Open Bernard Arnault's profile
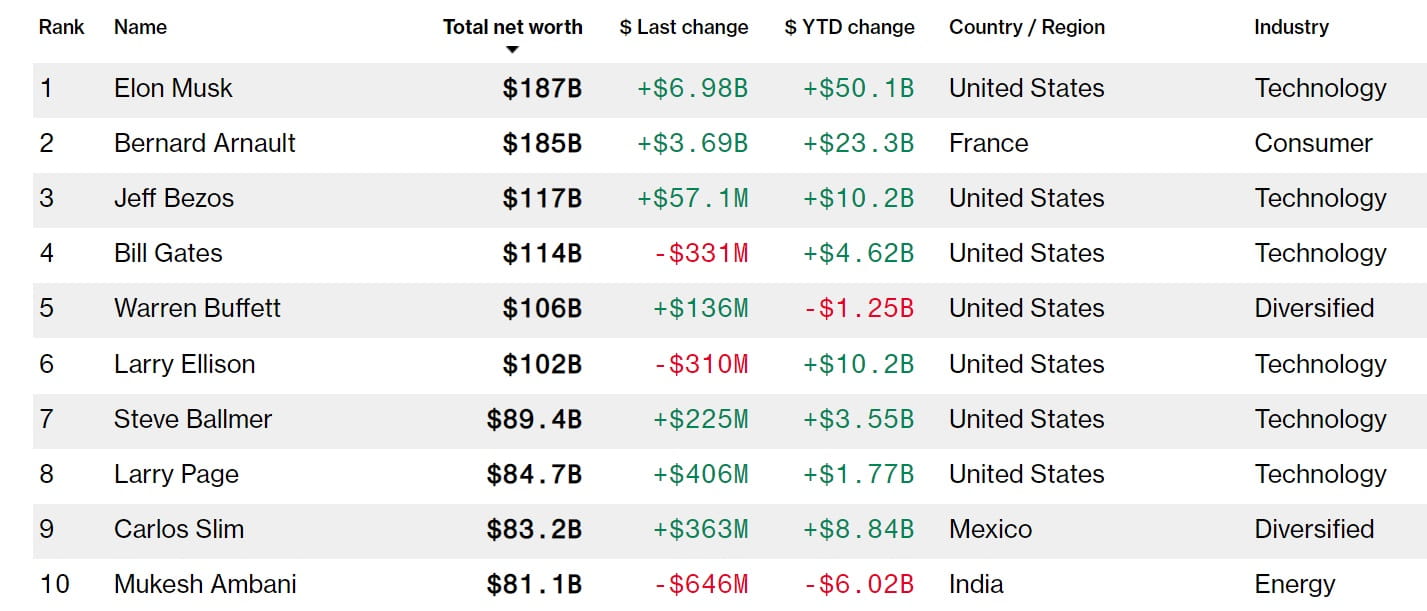Viewport: 1427px width, 611px height. [205, 143]
